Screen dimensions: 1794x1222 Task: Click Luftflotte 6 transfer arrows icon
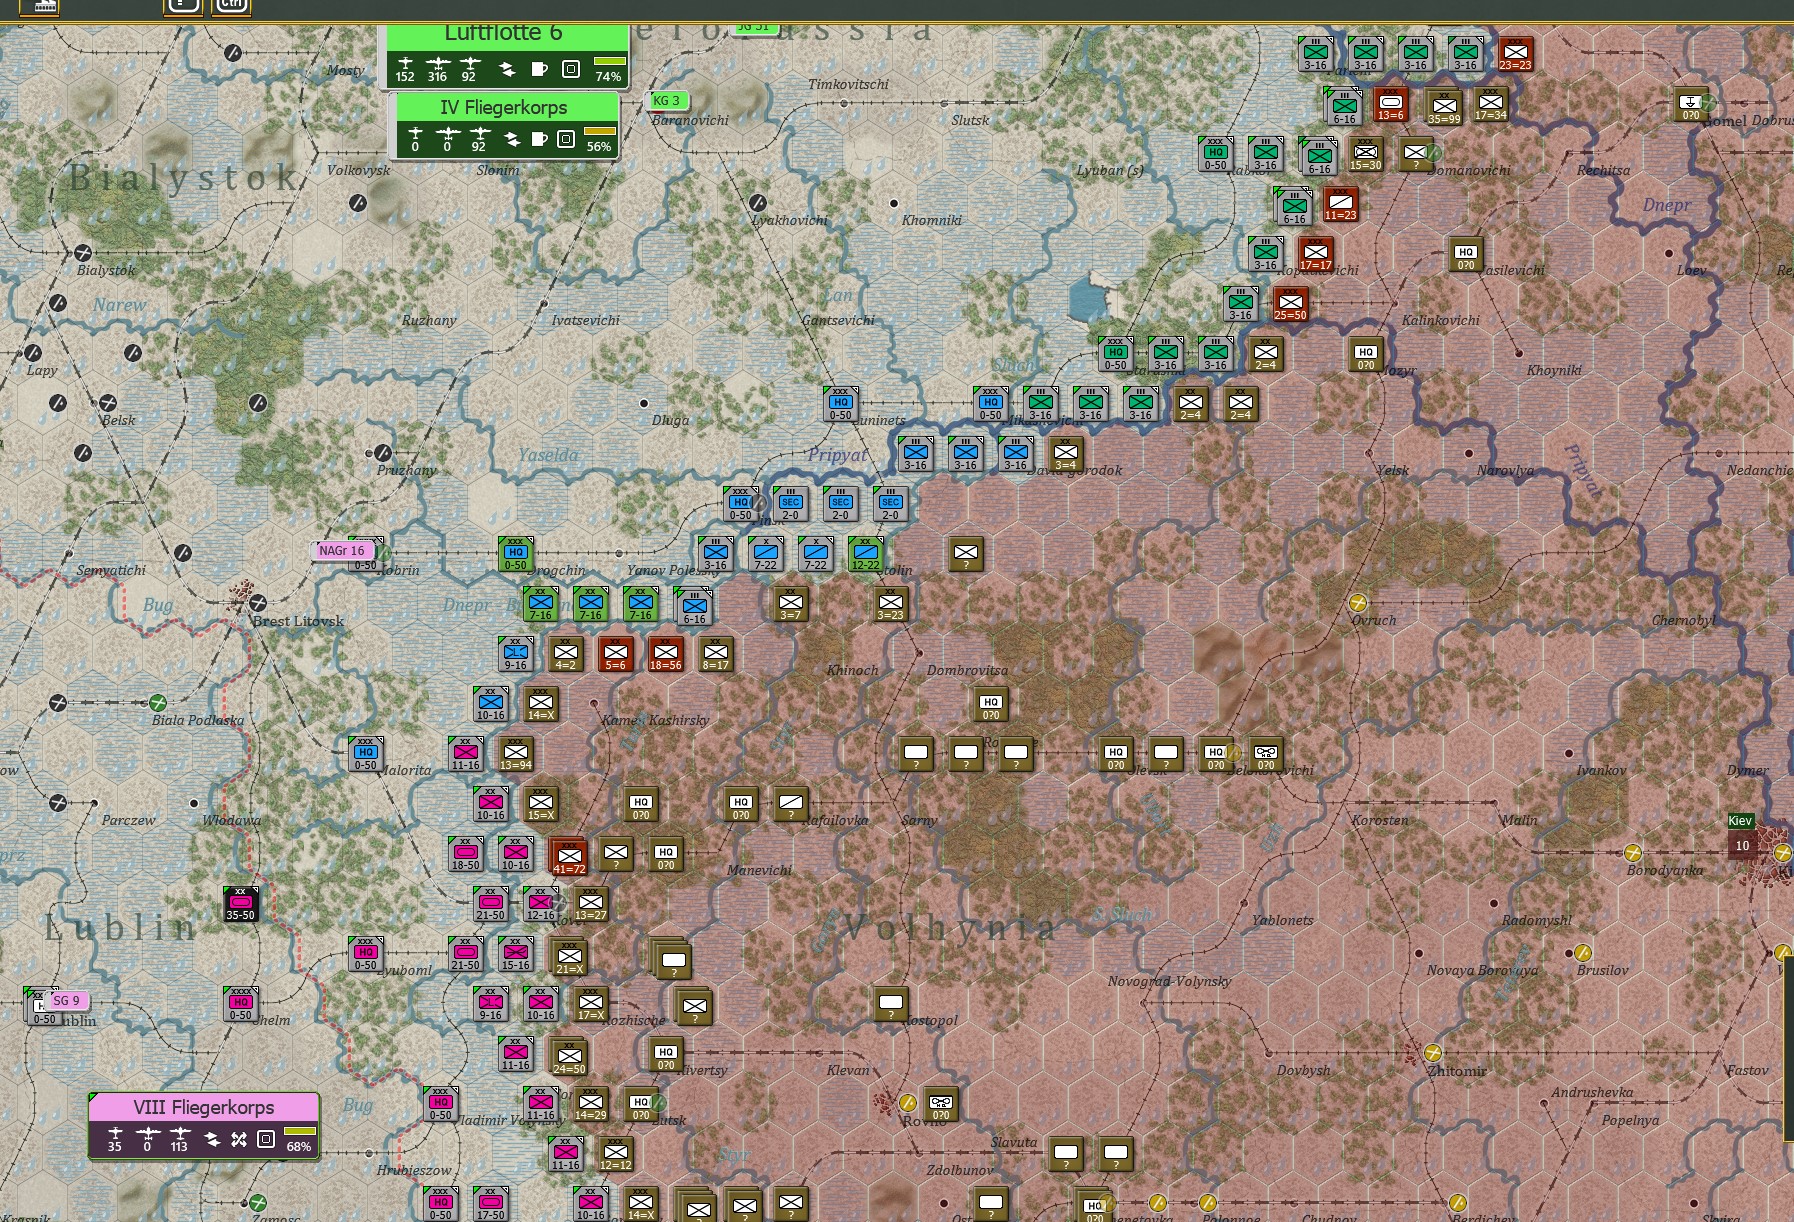[507, 69]
